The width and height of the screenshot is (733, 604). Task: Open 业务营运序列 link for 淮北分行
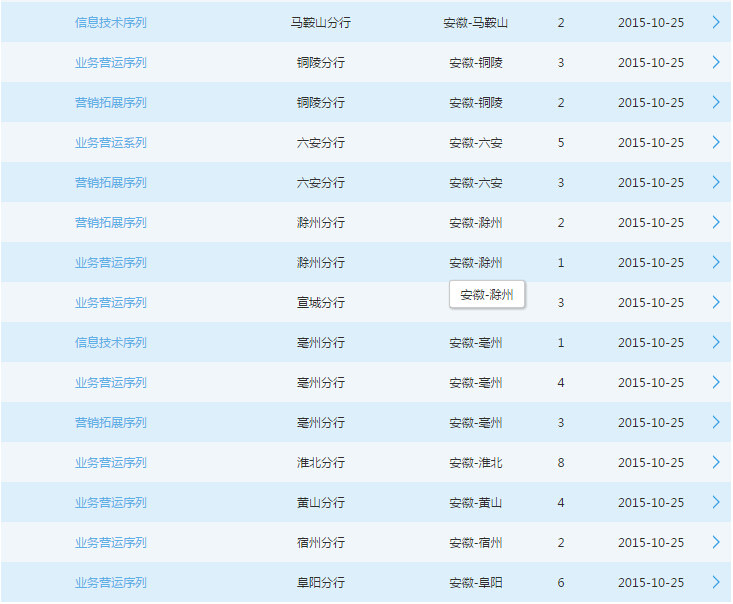click(110, 462)
